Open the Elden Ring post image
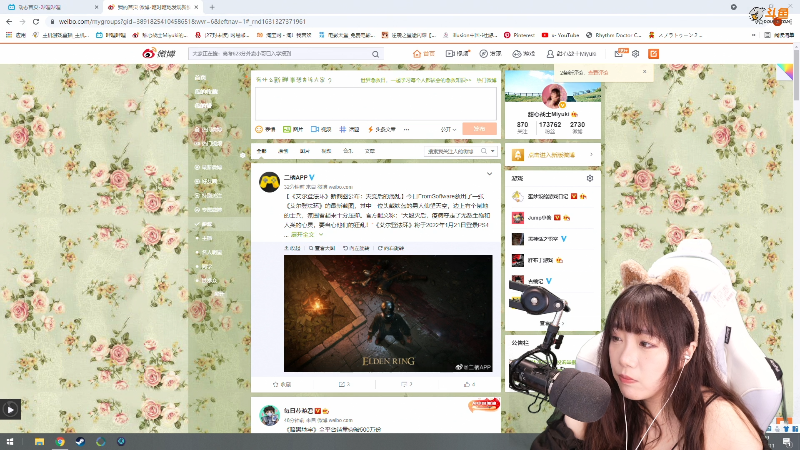This screenshot has width=800, height=450. click(388, 313)
